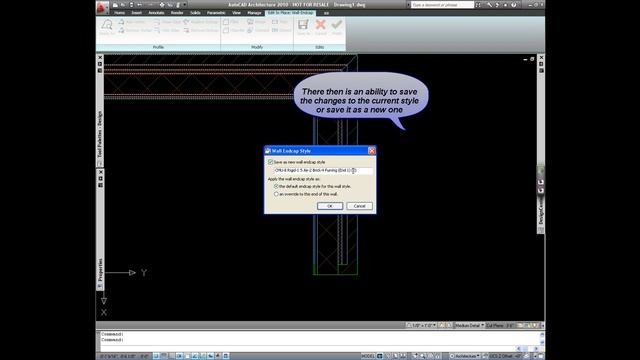
Task: Open the Home ribbon tab
Action: (120, 13)
